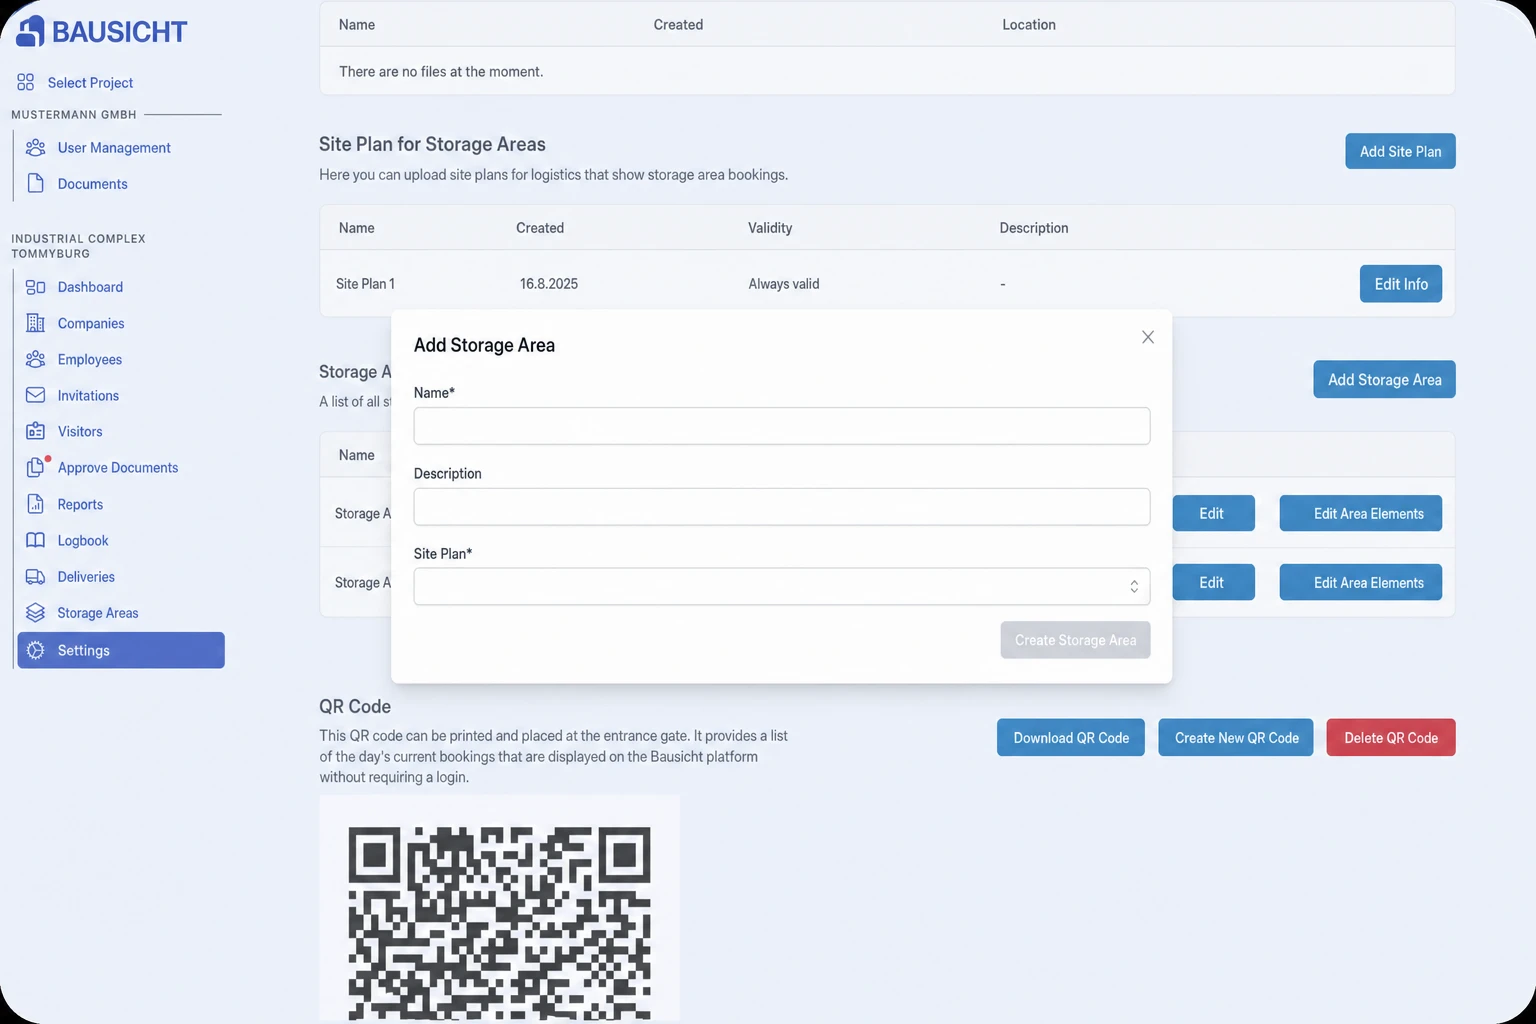Click the Approve Documents icon with red dot

click(37, 467)
